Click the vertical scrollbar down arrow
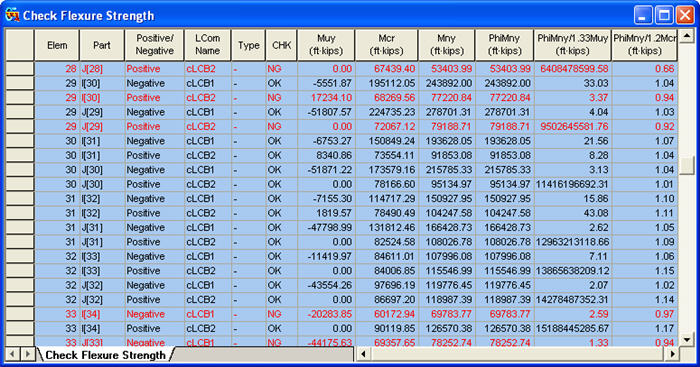This screenshot has width=700, height=367. pyautogui.click(x=688, y=339)
